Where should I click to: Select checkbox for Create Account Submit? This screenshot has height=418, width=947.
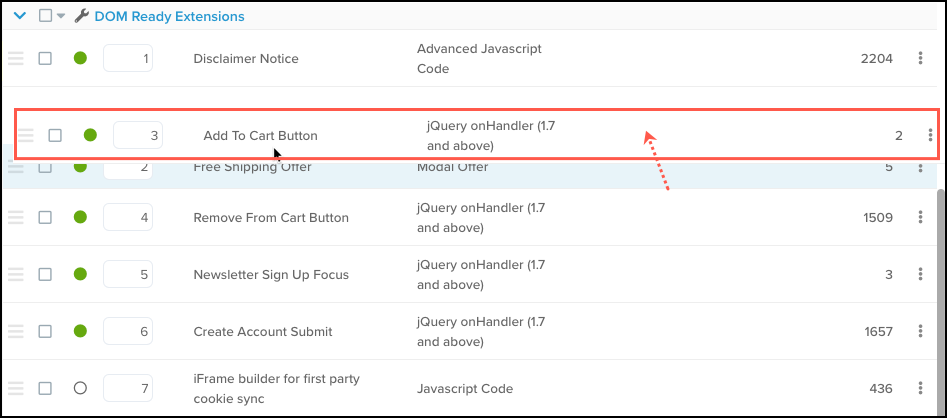45,331
